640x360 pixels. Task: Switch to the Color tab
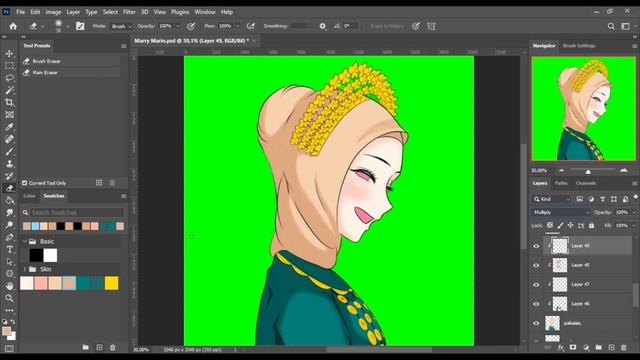point(29,196)
